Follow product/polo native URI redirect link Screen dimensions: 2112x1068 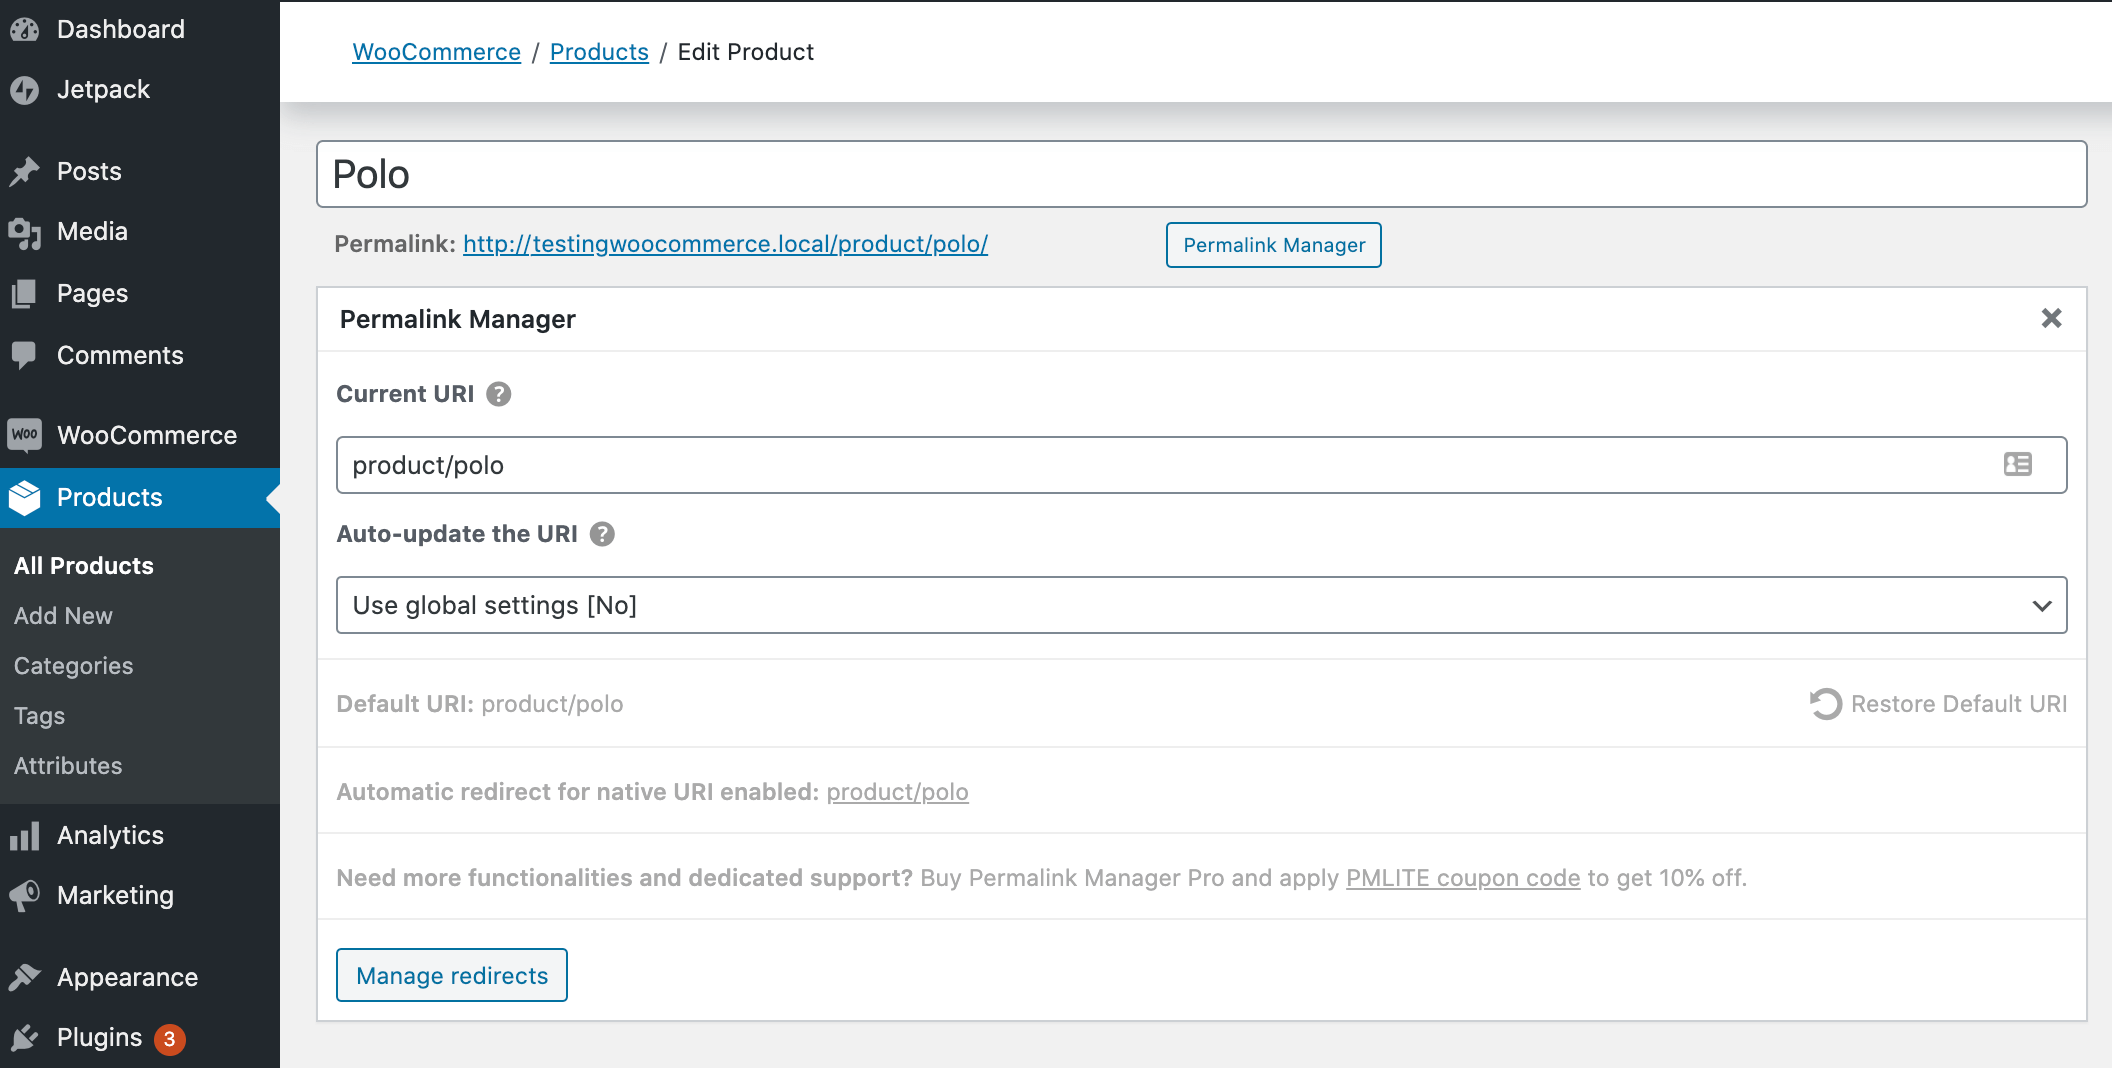click(897, 792)
